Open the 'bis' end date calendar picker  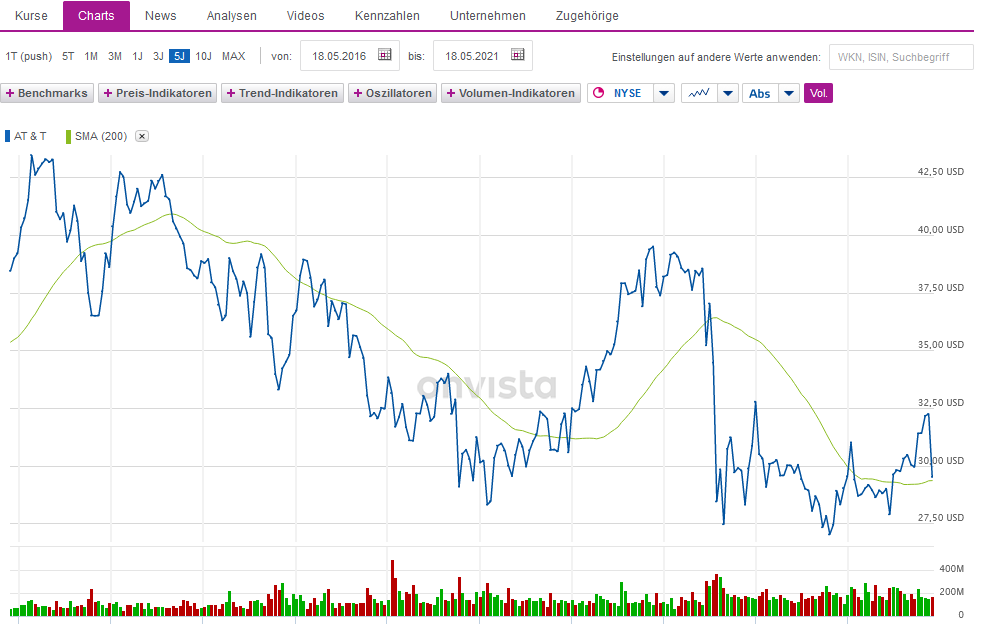tap(517, 56)
